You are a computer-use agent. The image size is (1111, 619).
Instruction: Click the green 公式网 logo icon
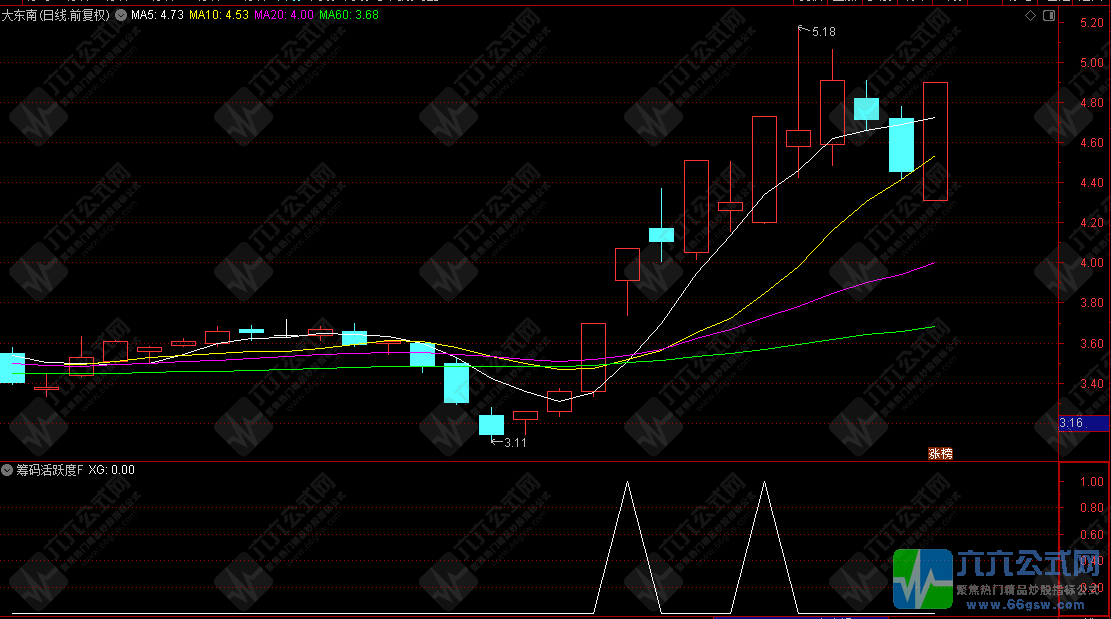coord(922,578)
